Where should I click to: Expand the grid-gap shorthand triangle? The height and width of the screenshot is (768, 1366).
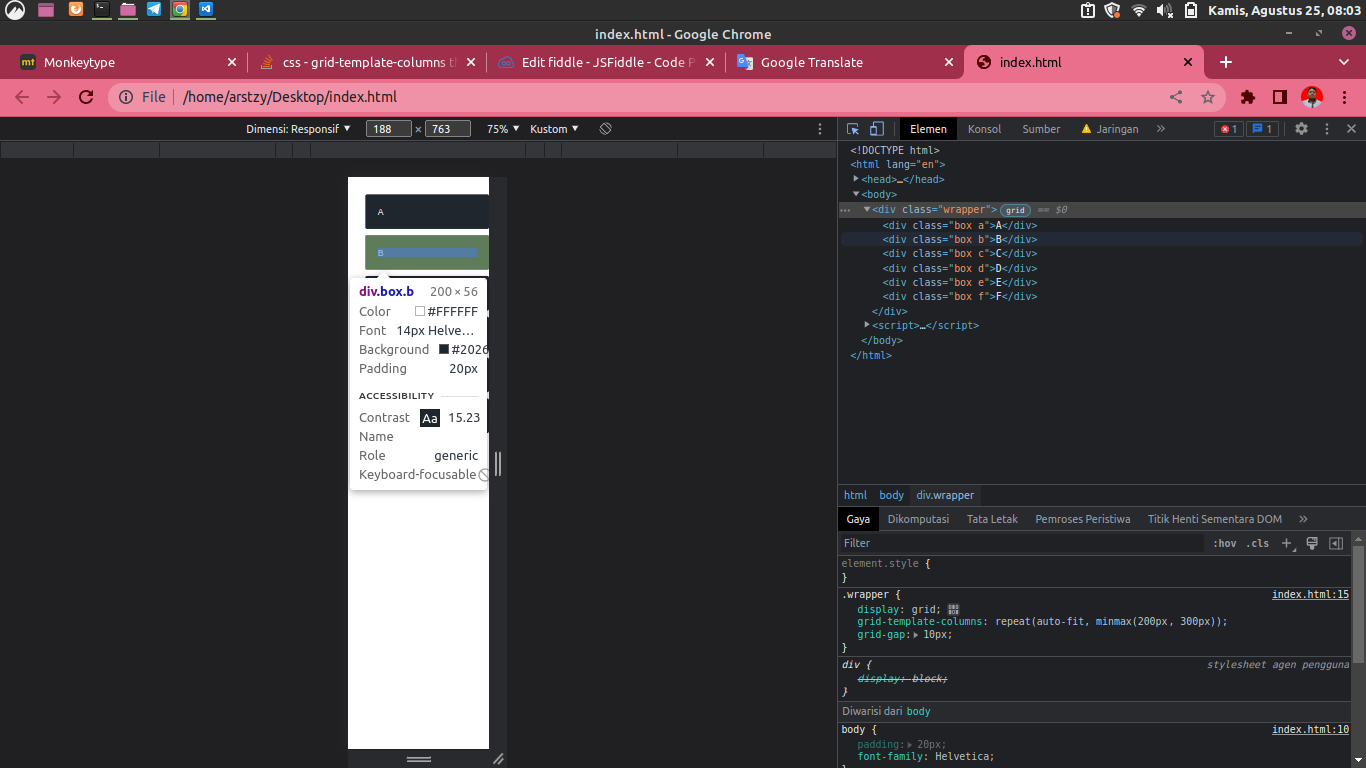(x=916, y=634)
